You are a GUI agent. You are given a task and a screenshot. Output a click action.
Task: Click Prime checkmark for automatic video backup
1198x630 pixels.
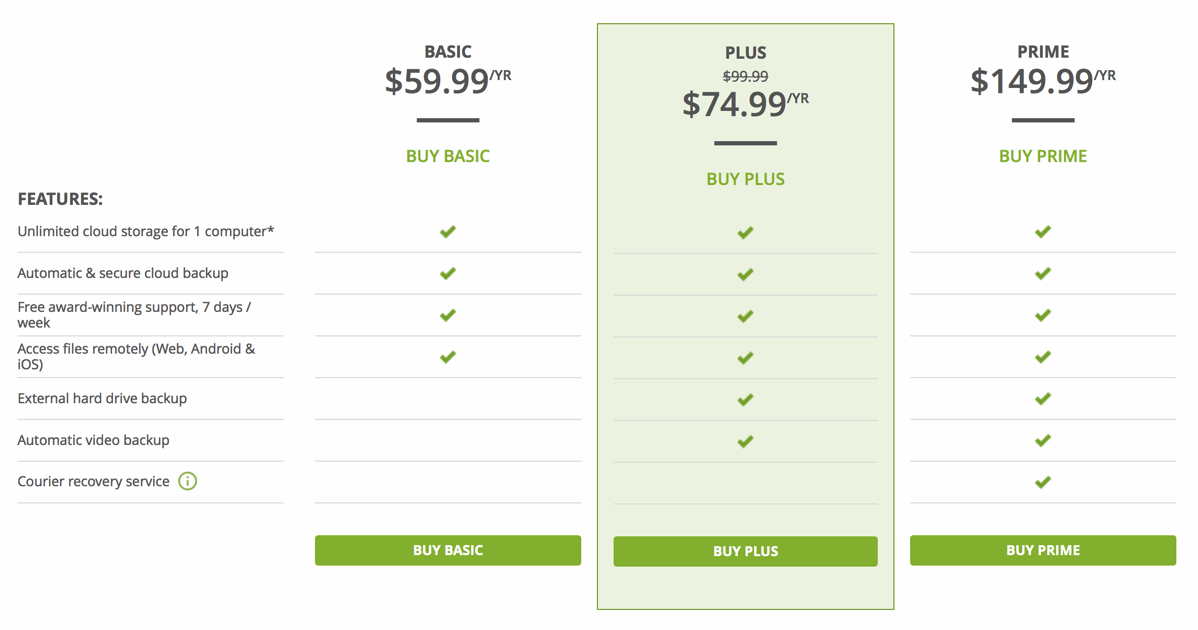(x=1043, y=441)
